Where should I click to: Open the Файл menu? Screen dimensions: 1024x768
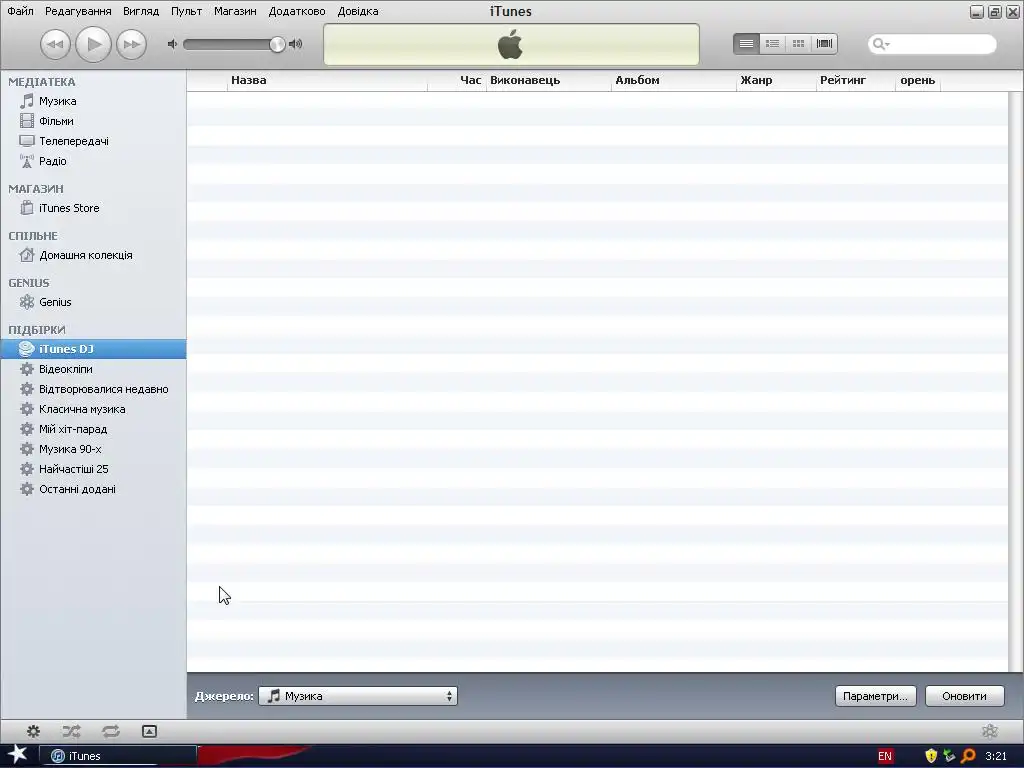pos(20,11)
